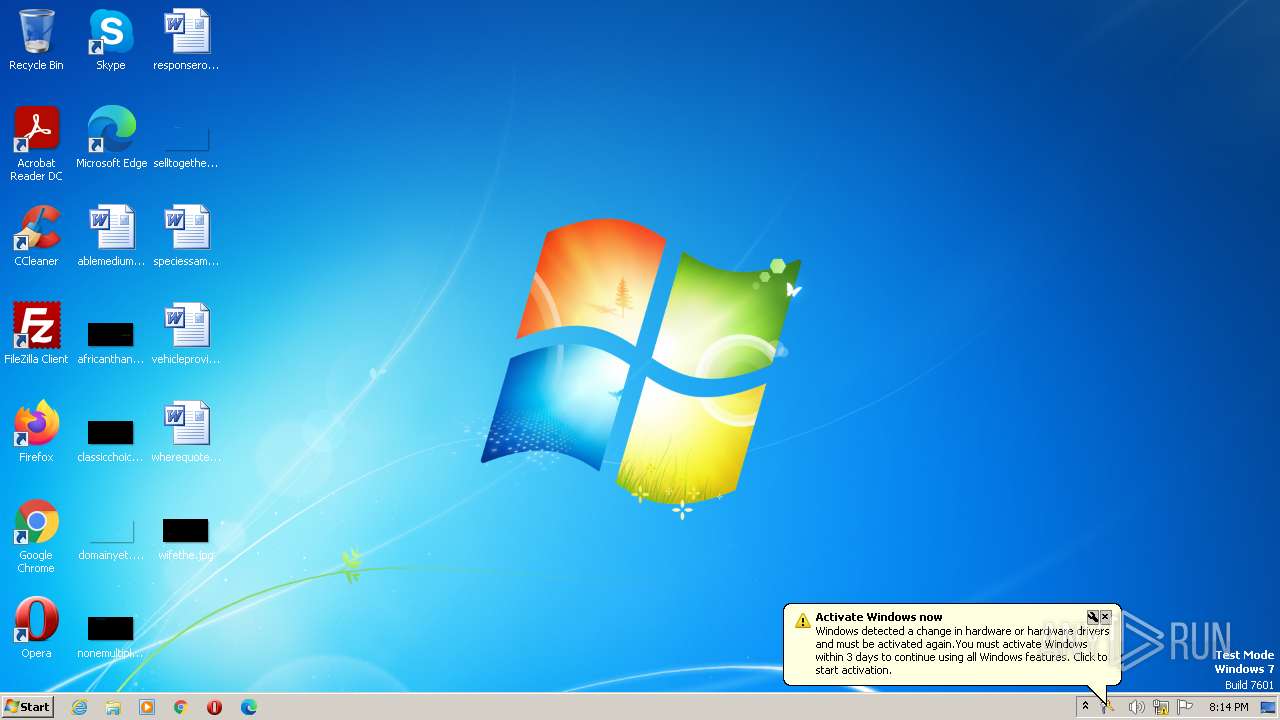Launch Internet Explorer from taskbar
The image size is (1280, 720).
tap(79, 707)
